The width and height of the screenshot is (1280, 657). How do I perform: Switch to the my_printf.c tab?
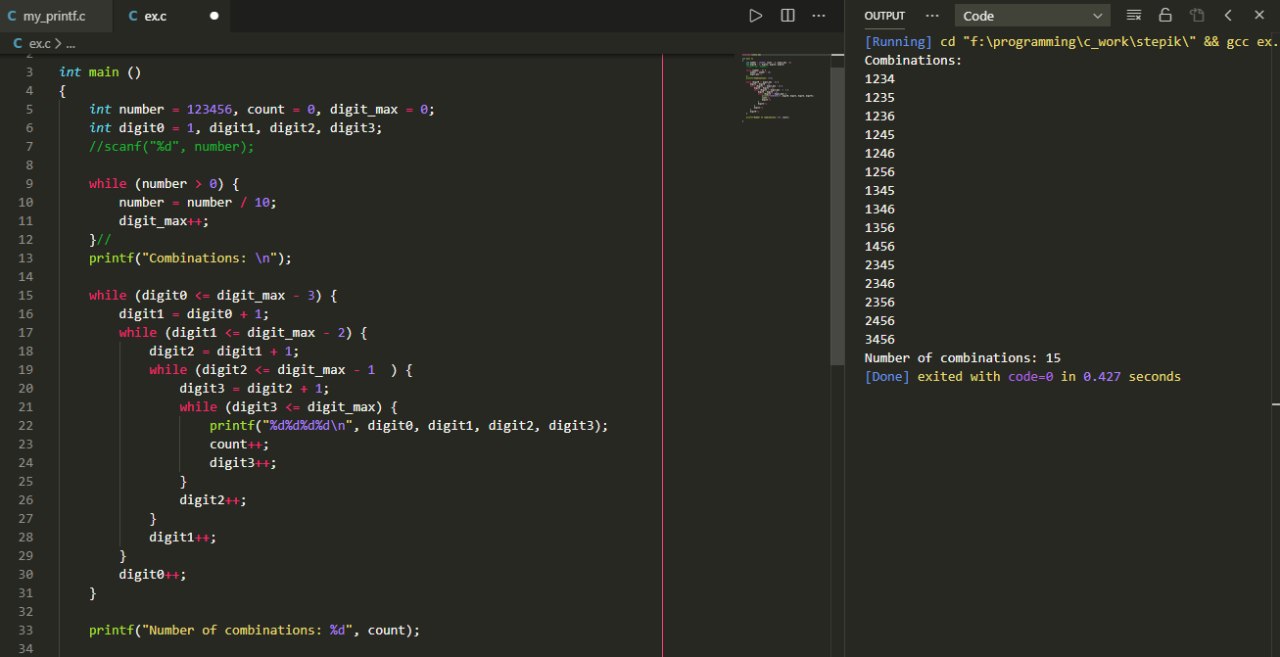point(55,16)
